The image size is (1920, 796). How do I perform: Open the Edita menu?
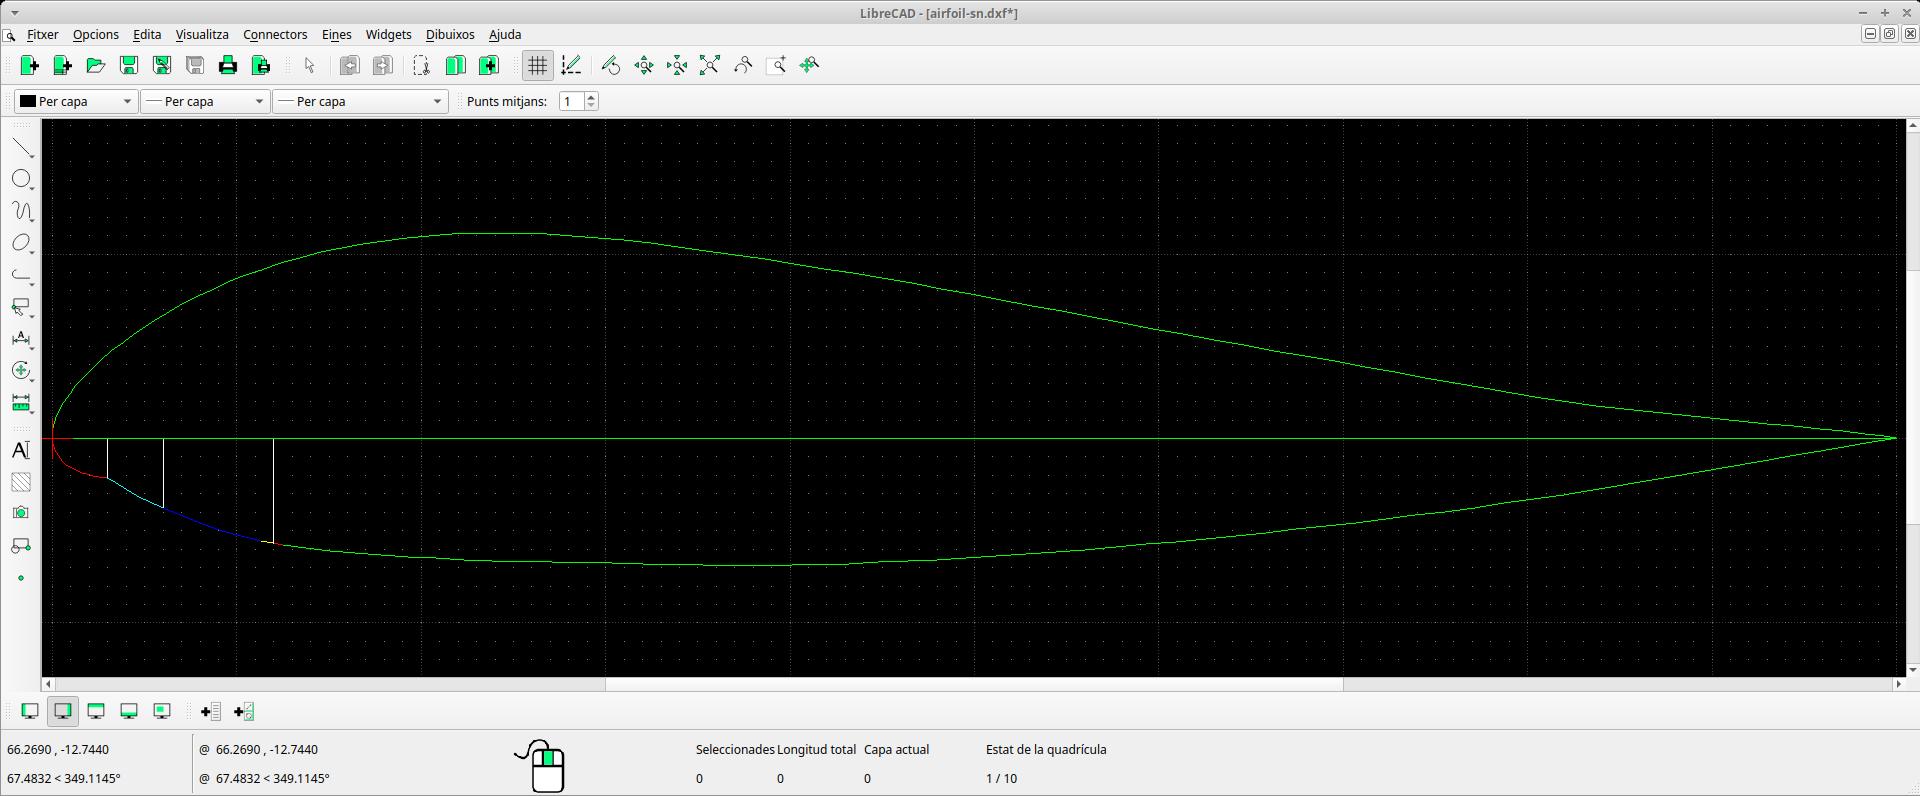coord(147,34)
